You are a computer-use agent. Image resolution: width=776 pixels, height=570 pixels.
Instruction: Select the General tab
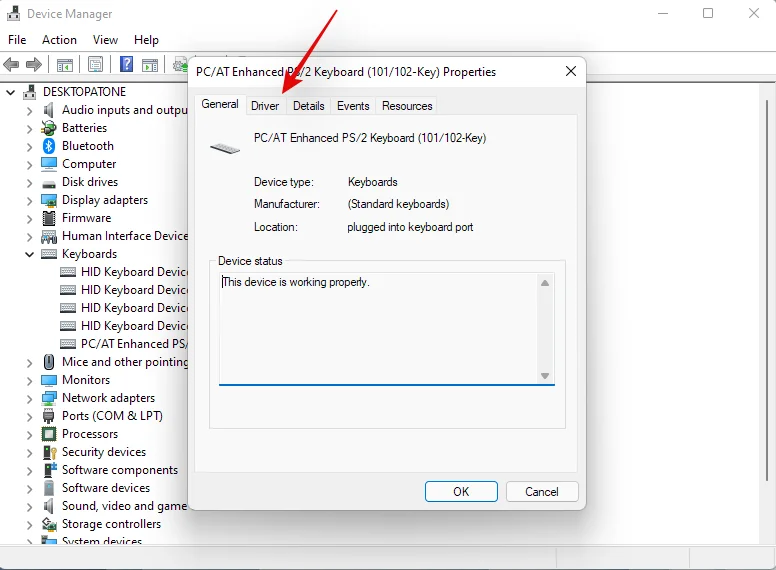pyautogui.click(x=220, y=104)
